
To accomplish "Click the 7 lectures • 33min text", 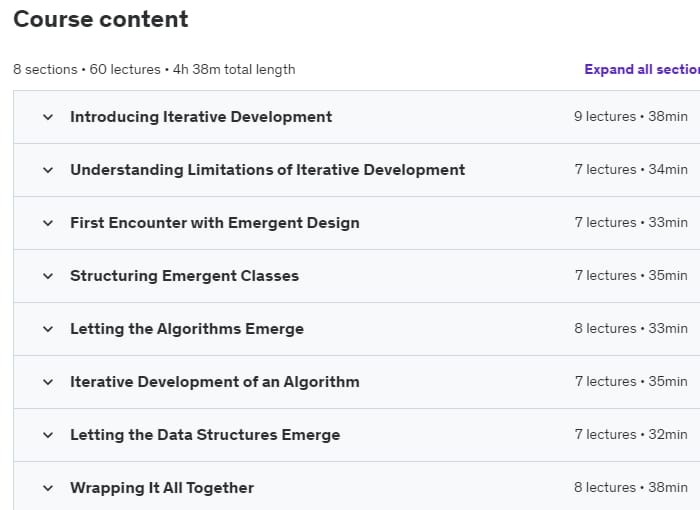I will [631, 222].
